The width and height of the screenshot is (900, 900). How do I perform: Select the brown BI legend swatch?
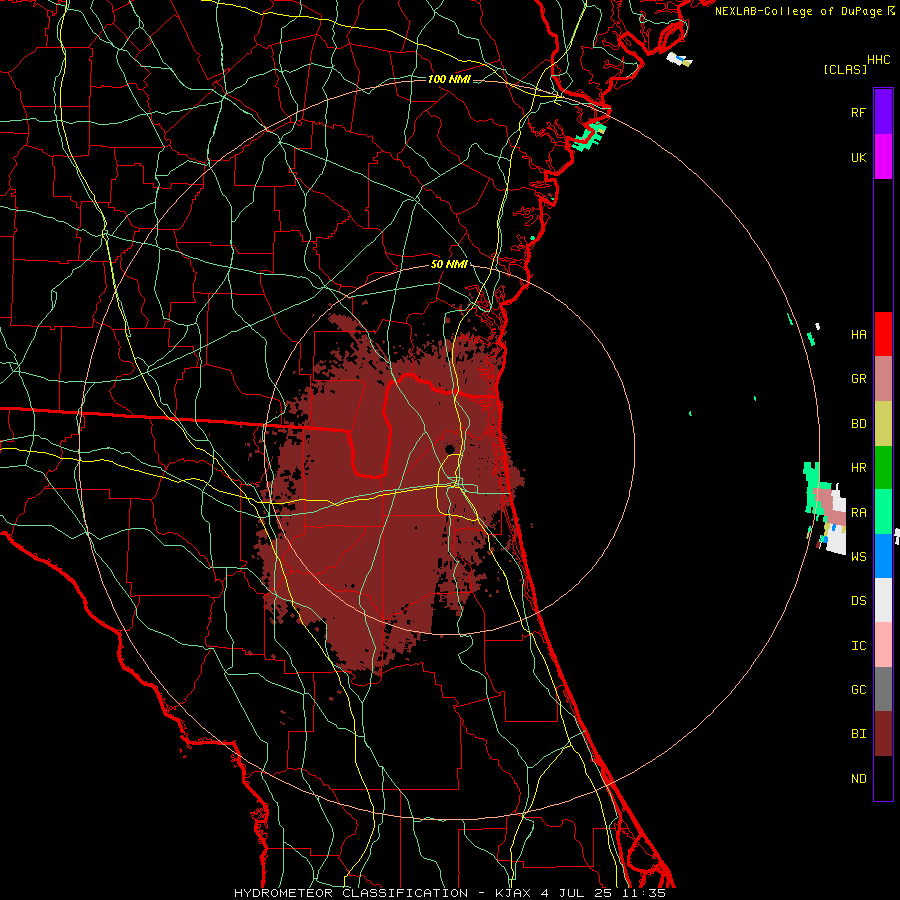[x=883, y=734]
